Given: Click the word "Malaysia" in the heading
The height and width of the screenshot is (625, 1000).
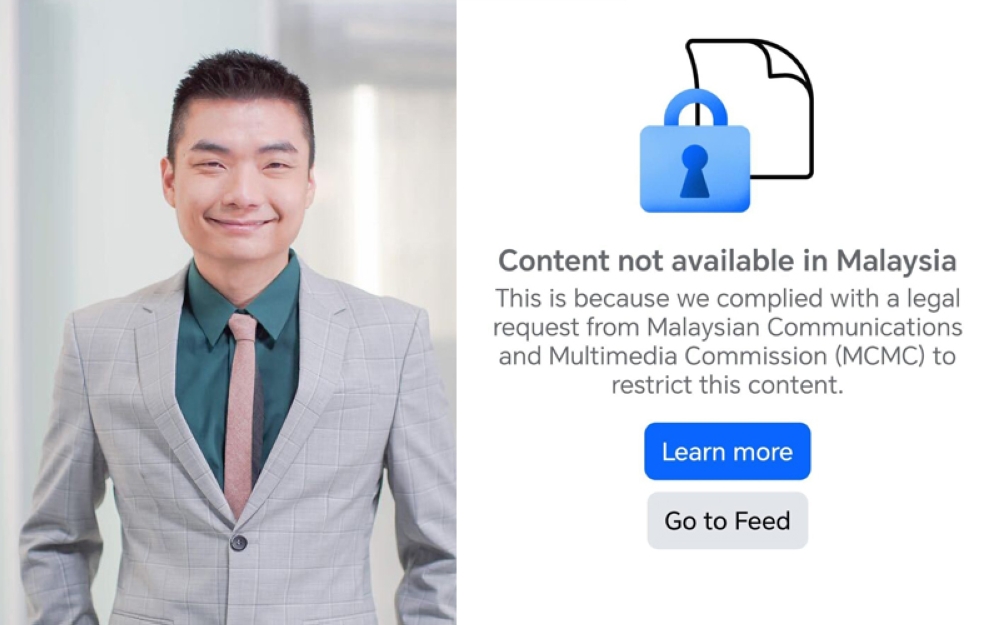Looking at the screenshot, I should coord(896,261).
